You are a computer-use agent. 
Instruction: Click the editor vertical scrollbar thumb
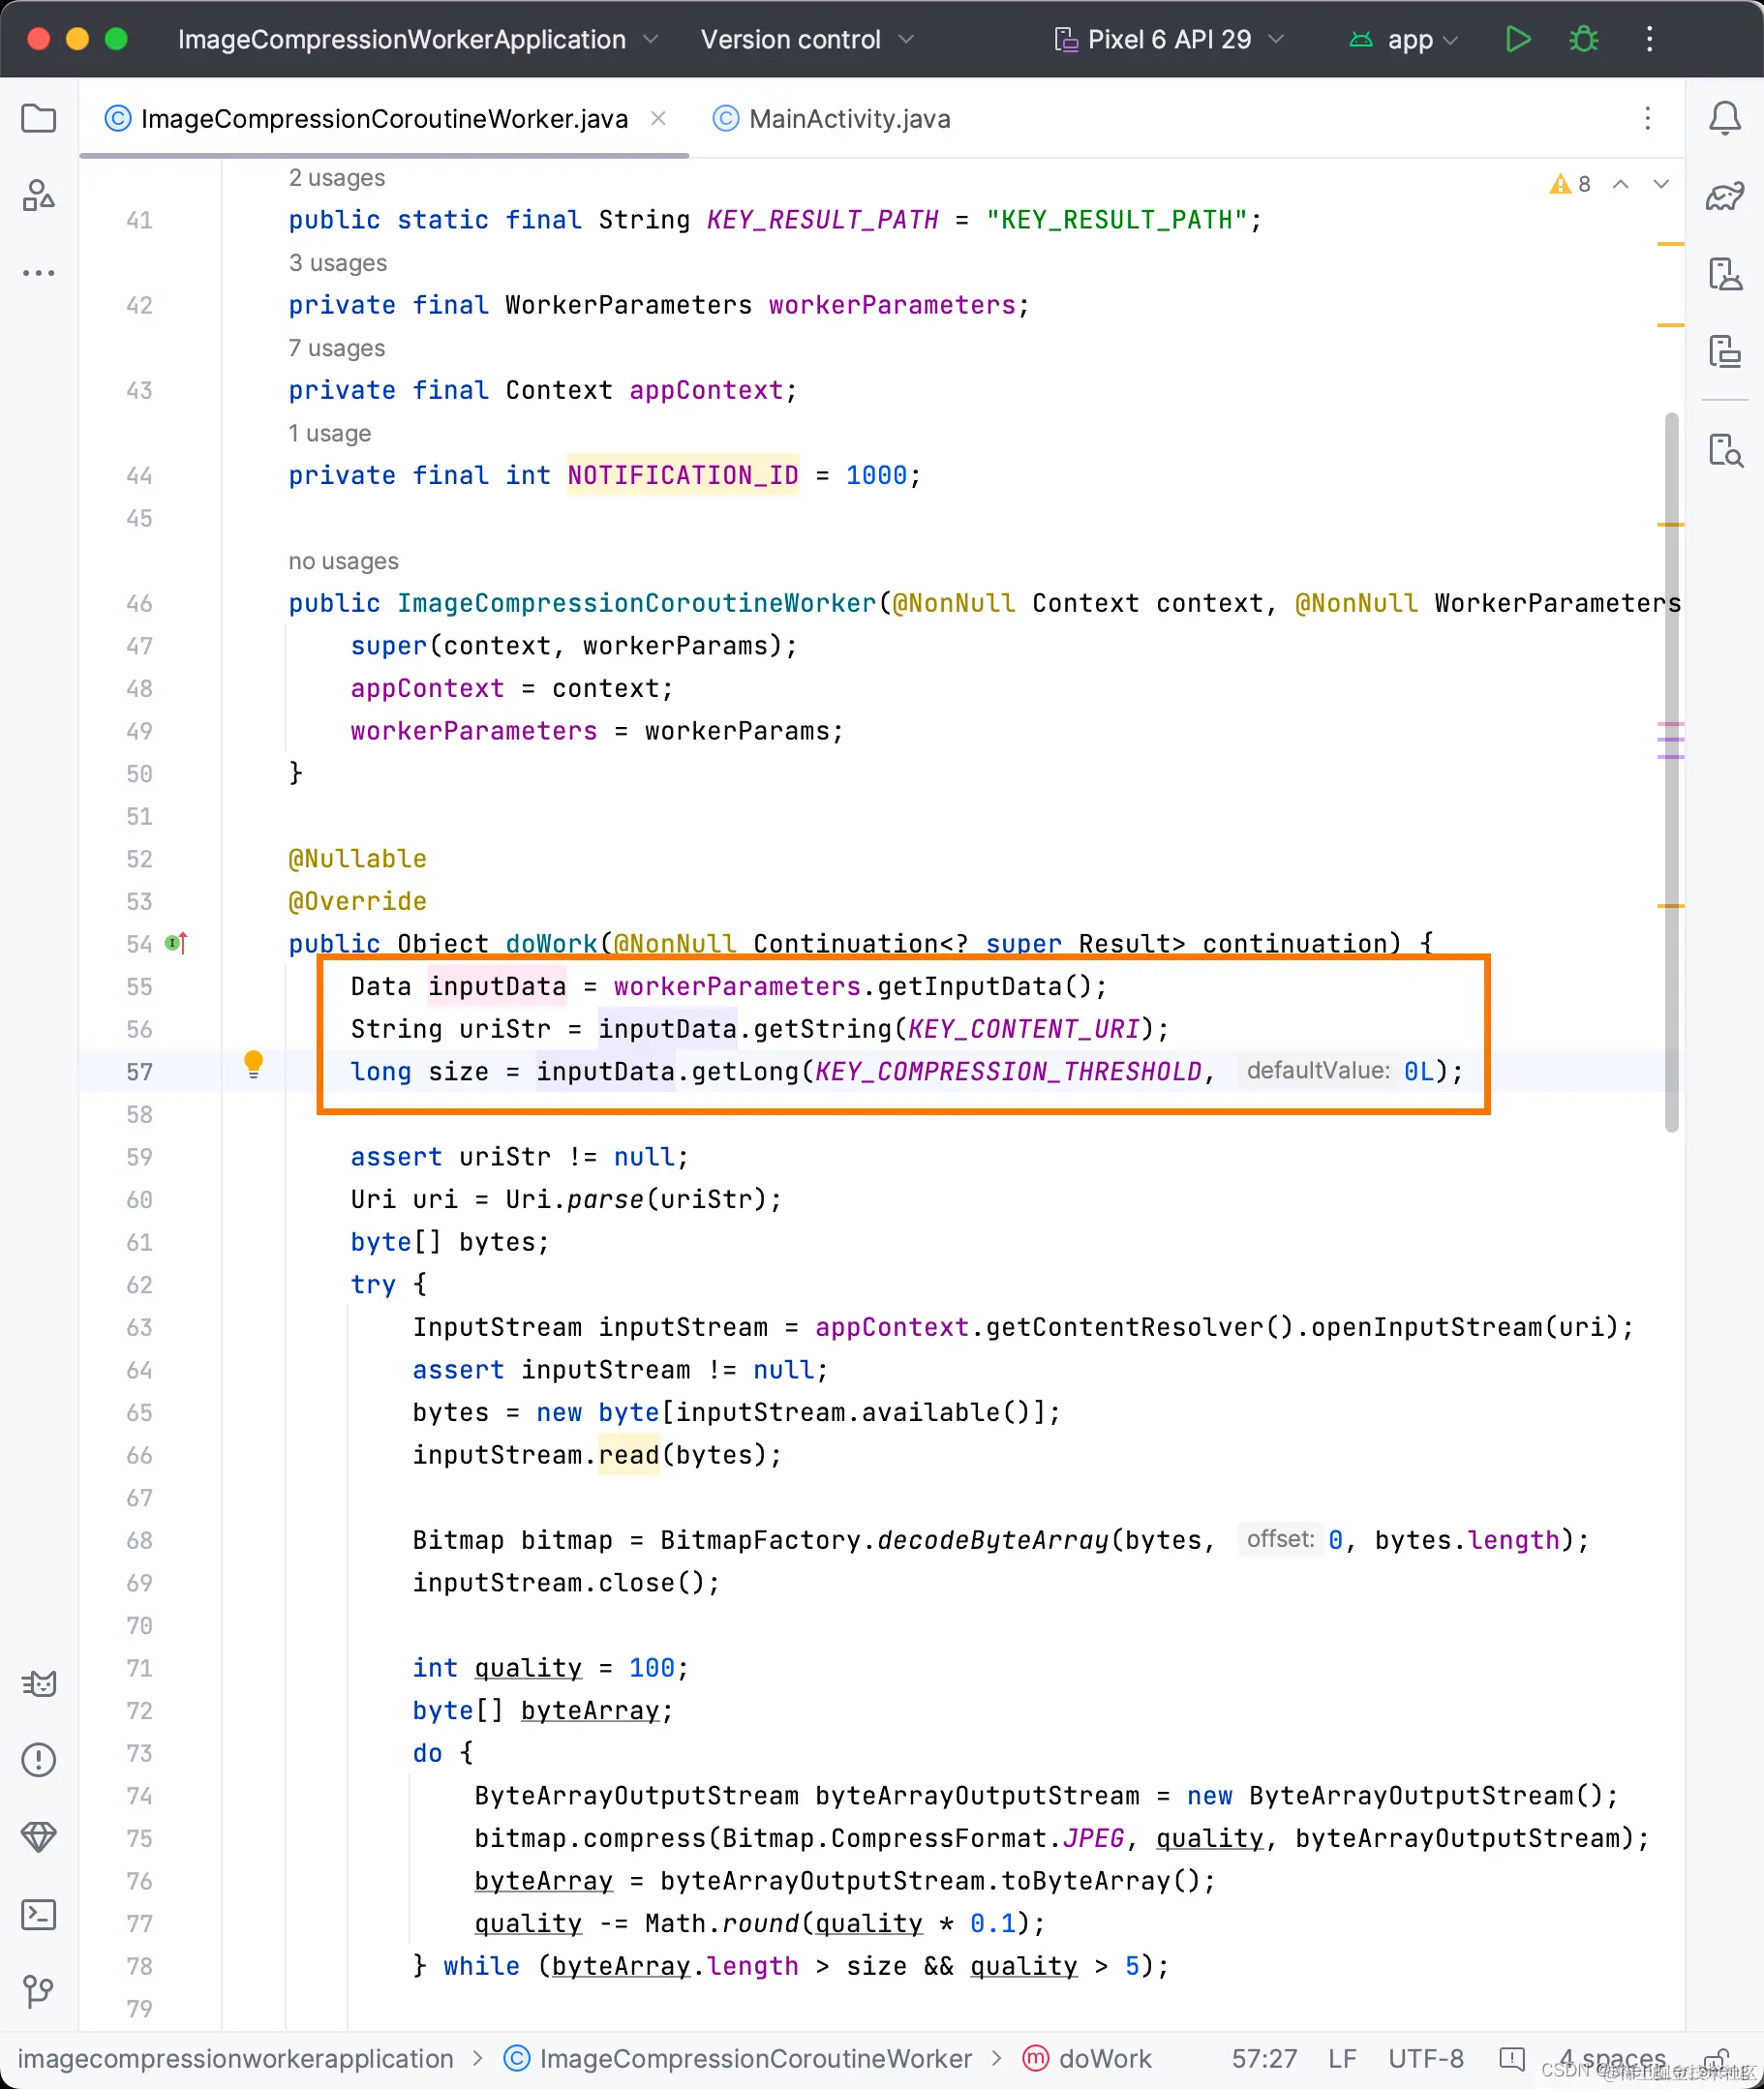pos(1671,772)
